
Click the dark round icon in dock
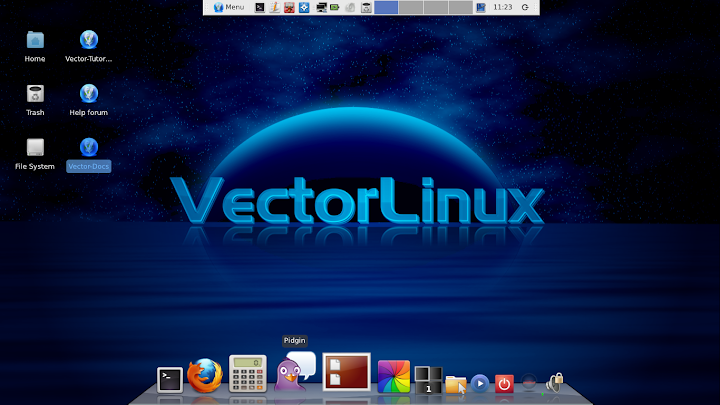click(529, 382)
